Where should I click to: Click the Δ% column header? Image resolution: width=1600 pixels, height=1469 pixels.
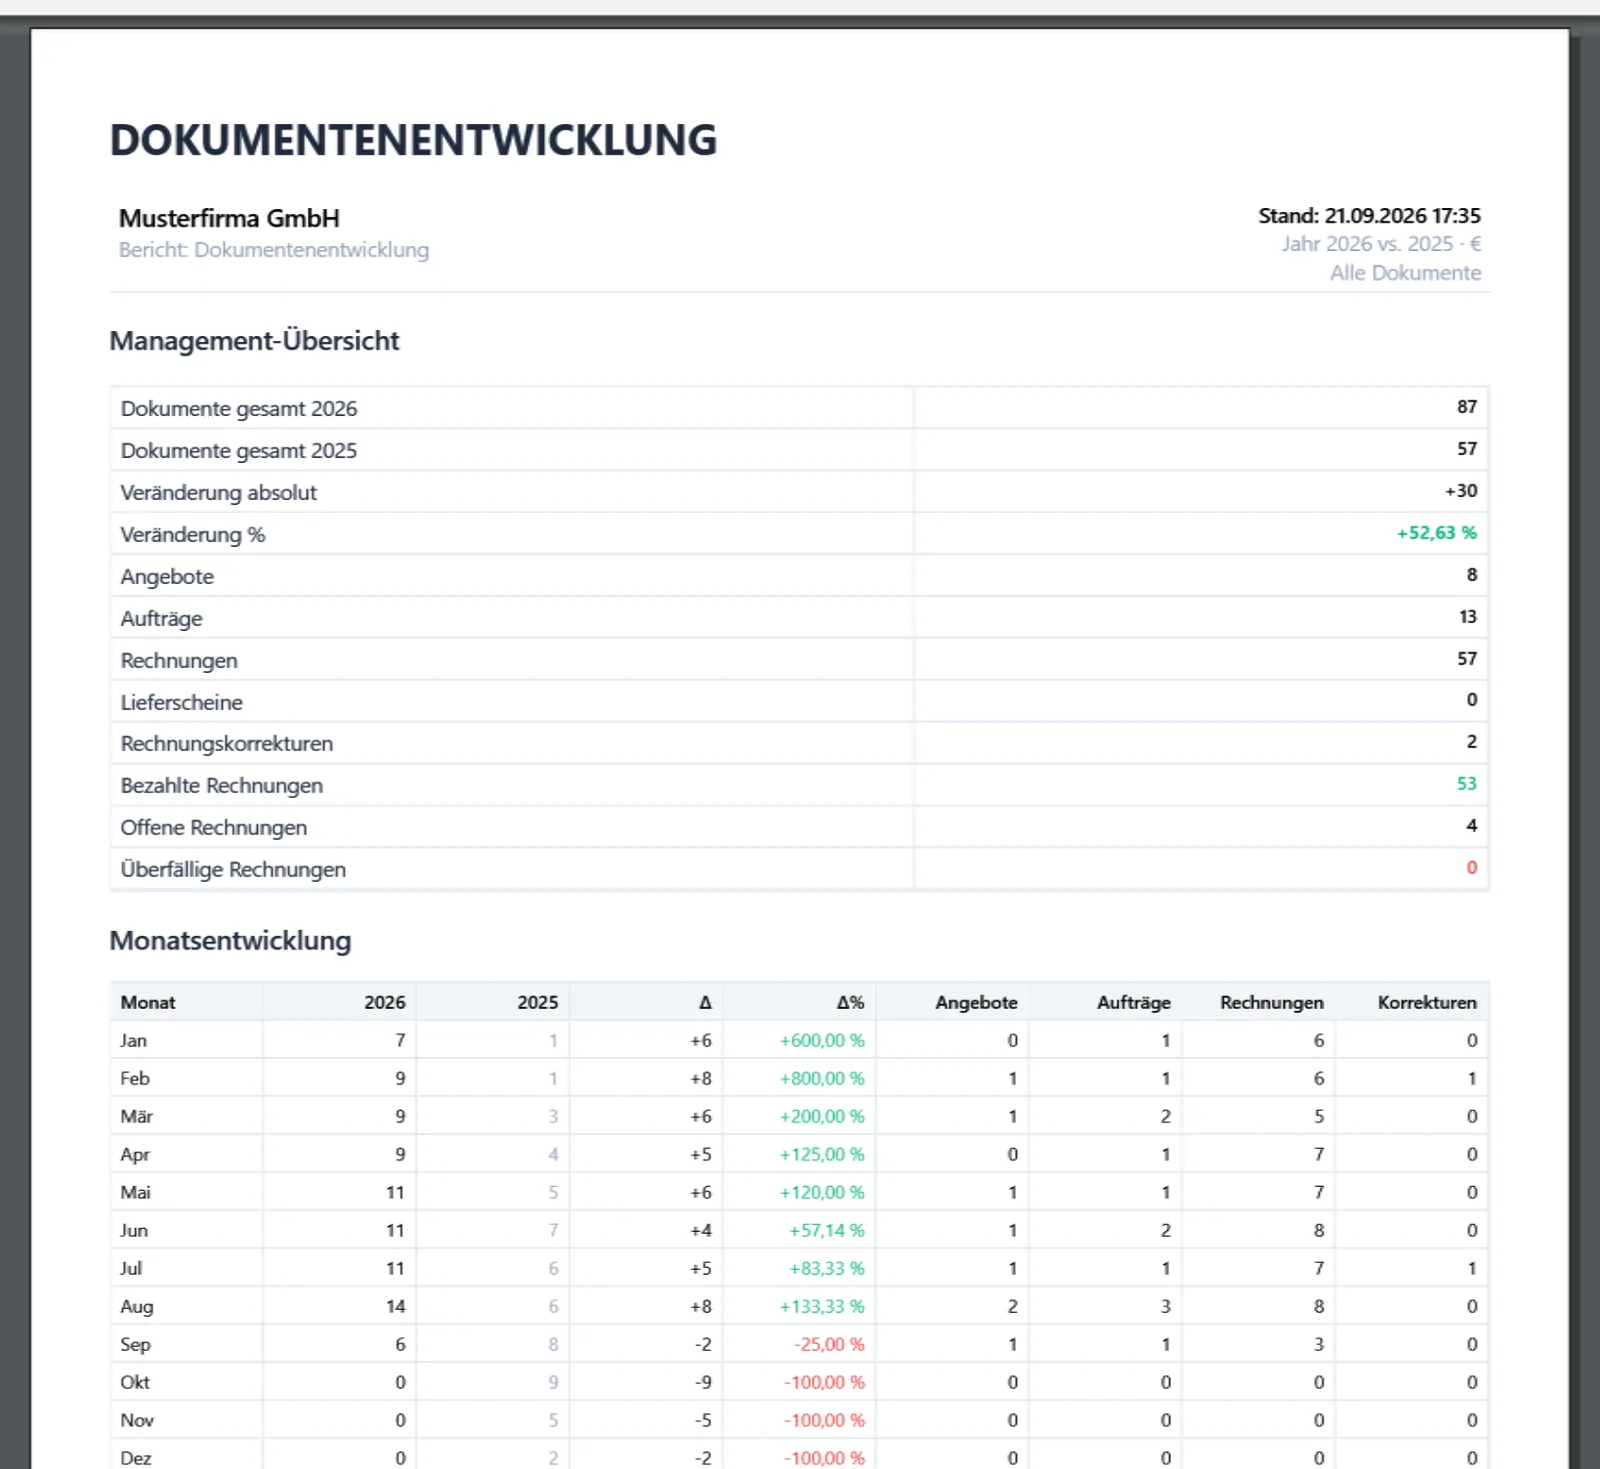(850, 1002)
